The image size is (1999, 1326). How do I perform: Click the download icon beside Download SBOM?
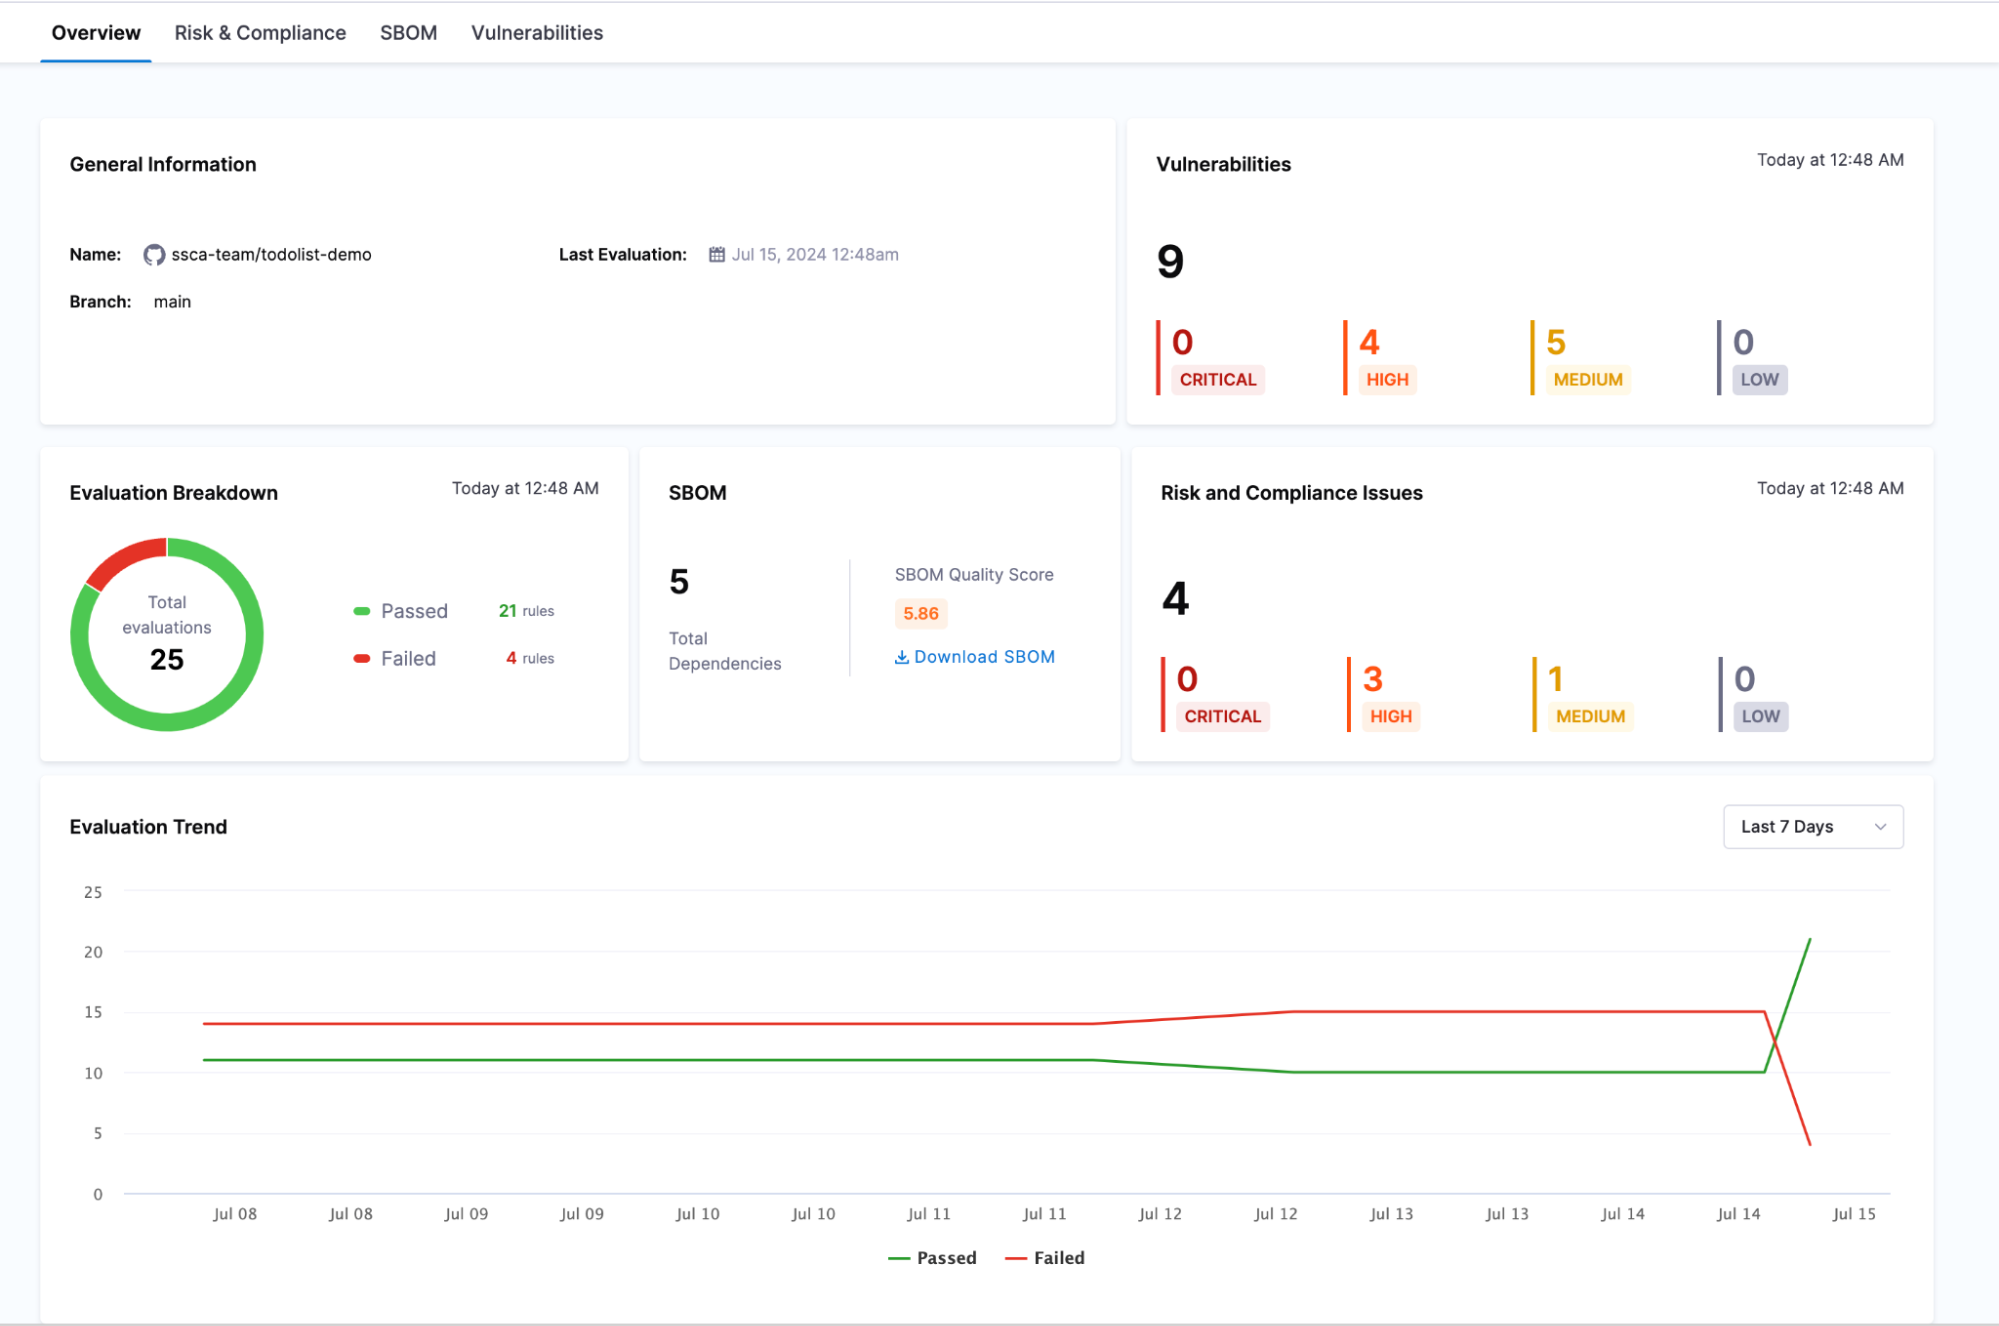[901, 657]
